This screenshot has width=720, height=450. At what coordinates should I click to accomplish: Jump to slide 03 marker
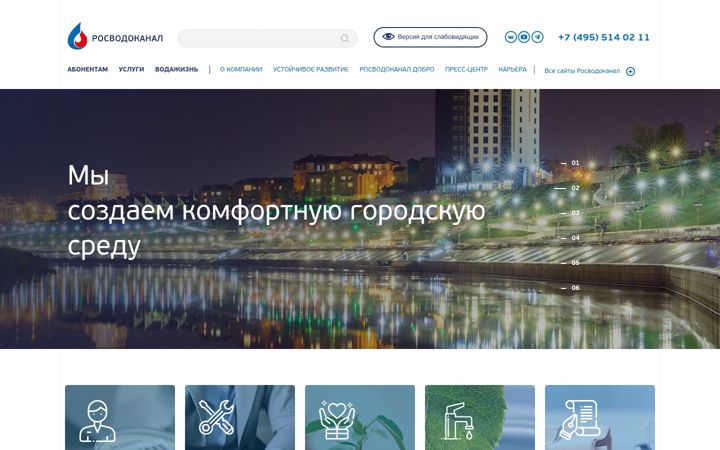click(570, 213)
